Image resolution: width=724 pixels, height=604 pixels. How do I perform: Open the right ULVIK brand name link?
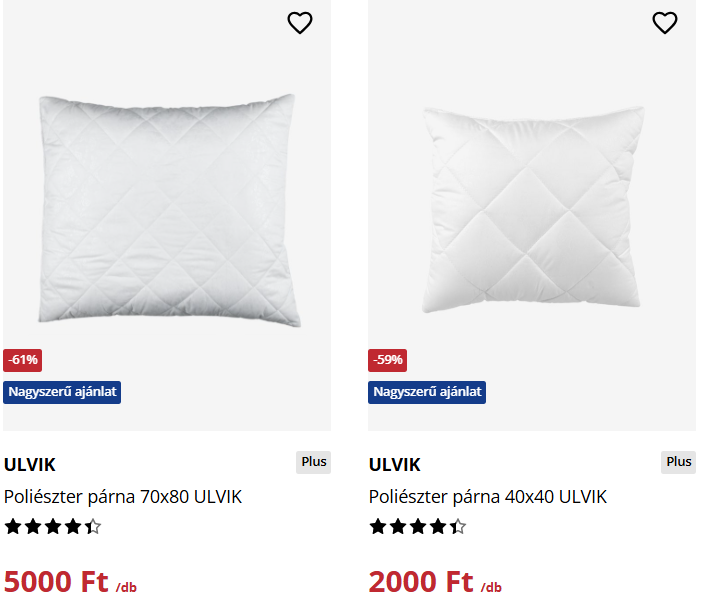[x=395, y=465]
